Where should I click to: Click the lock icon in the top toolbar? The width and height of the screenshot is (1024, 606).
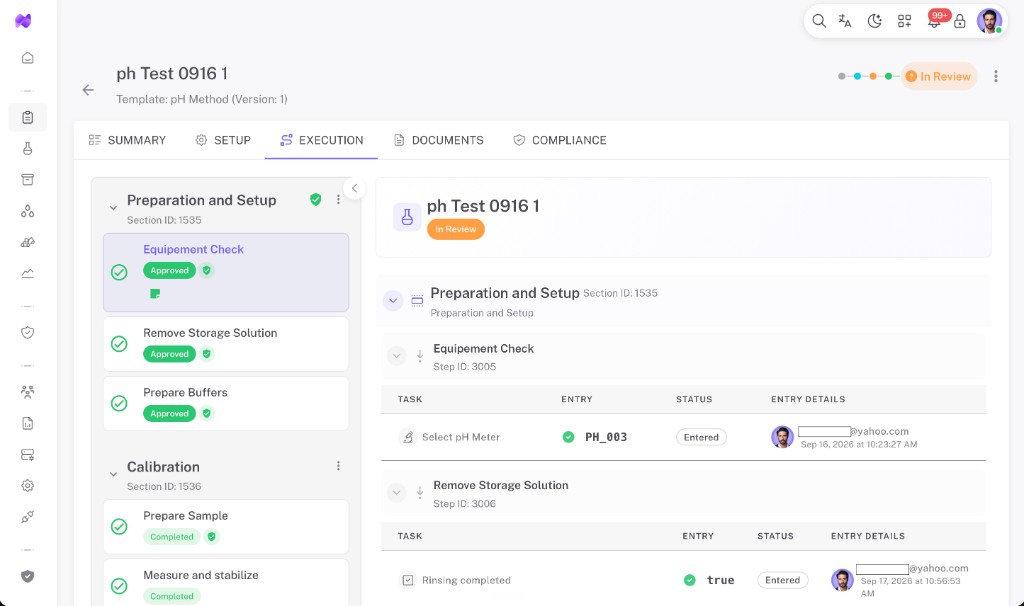(959, 21)
